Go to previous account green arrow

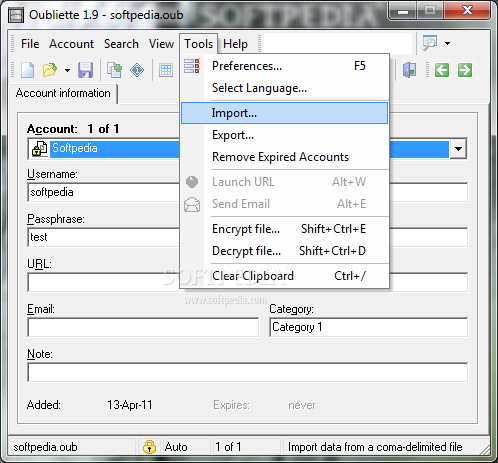point(442,70)
